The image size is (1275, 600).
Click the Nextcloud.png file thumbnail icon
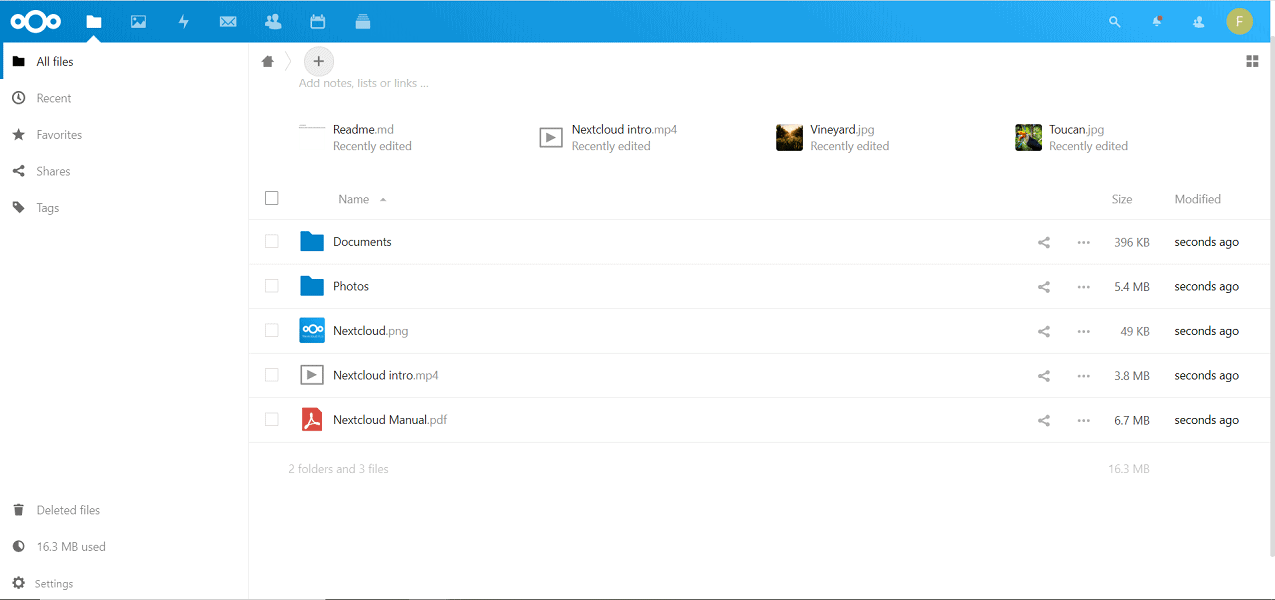pos(312,331)
